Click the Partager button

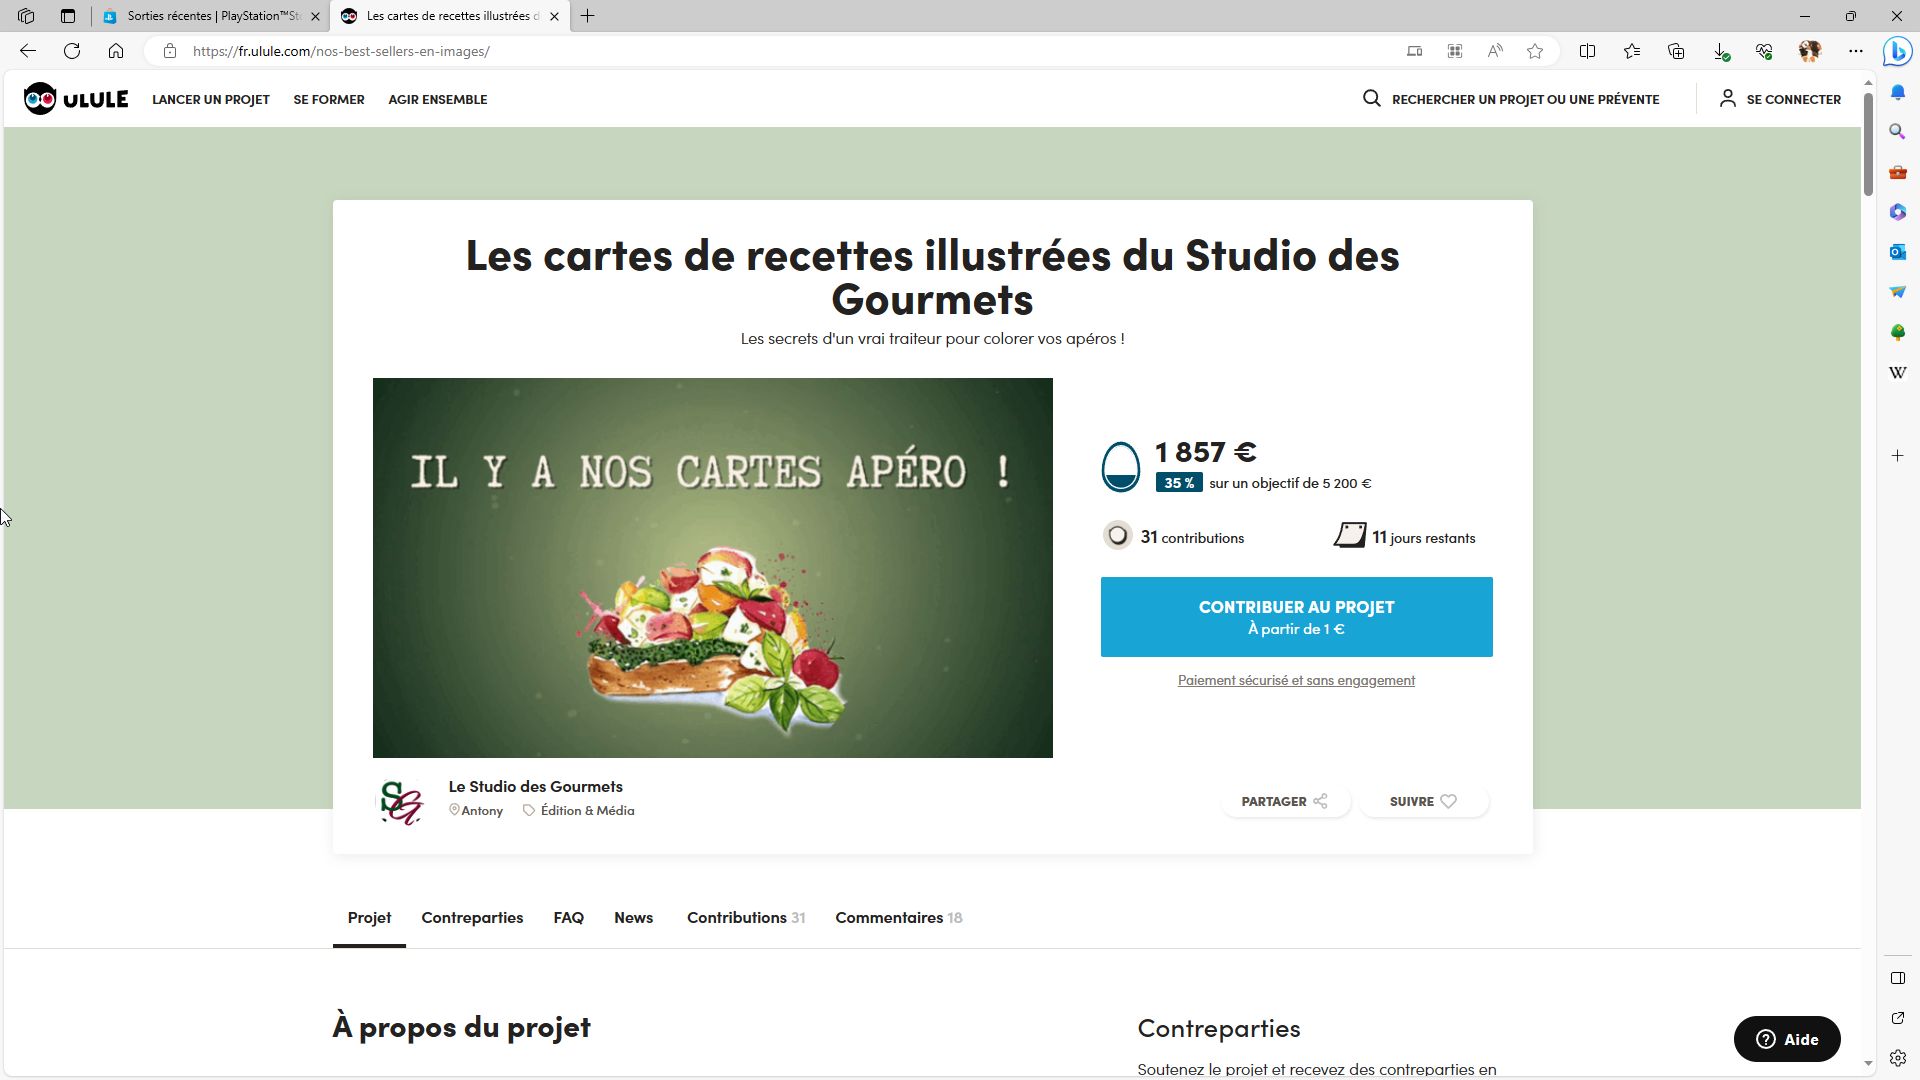1285,801
